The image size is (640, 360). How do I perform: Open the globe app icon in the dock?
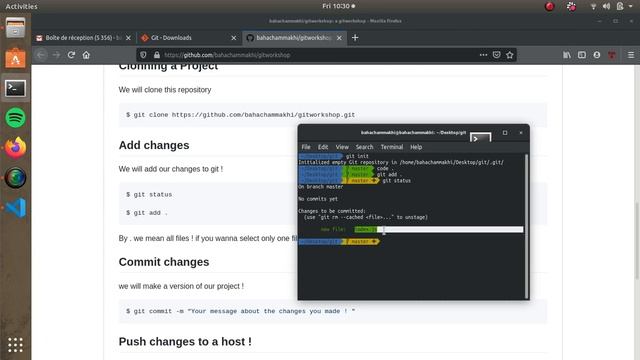(16, 178)
